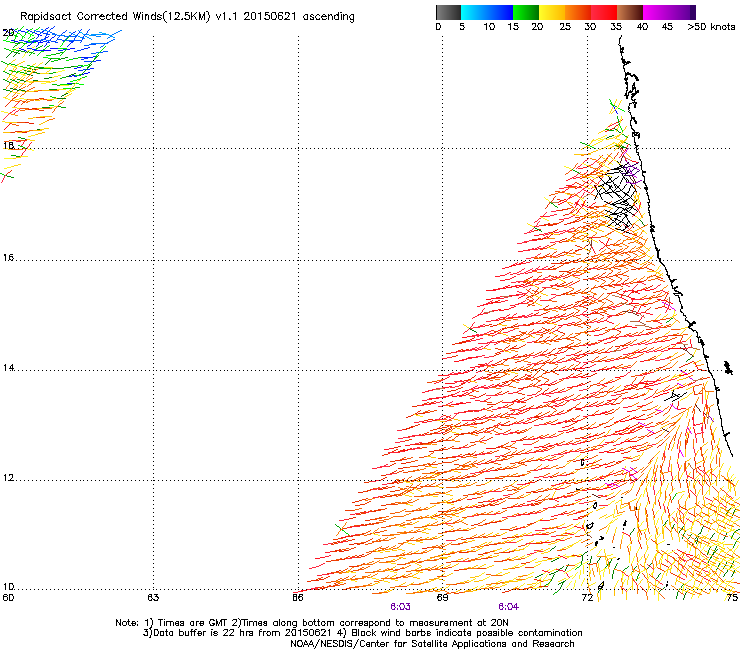Click the purple '6:04' time stamp
The image size is (740, 650).
pos(508,607)
